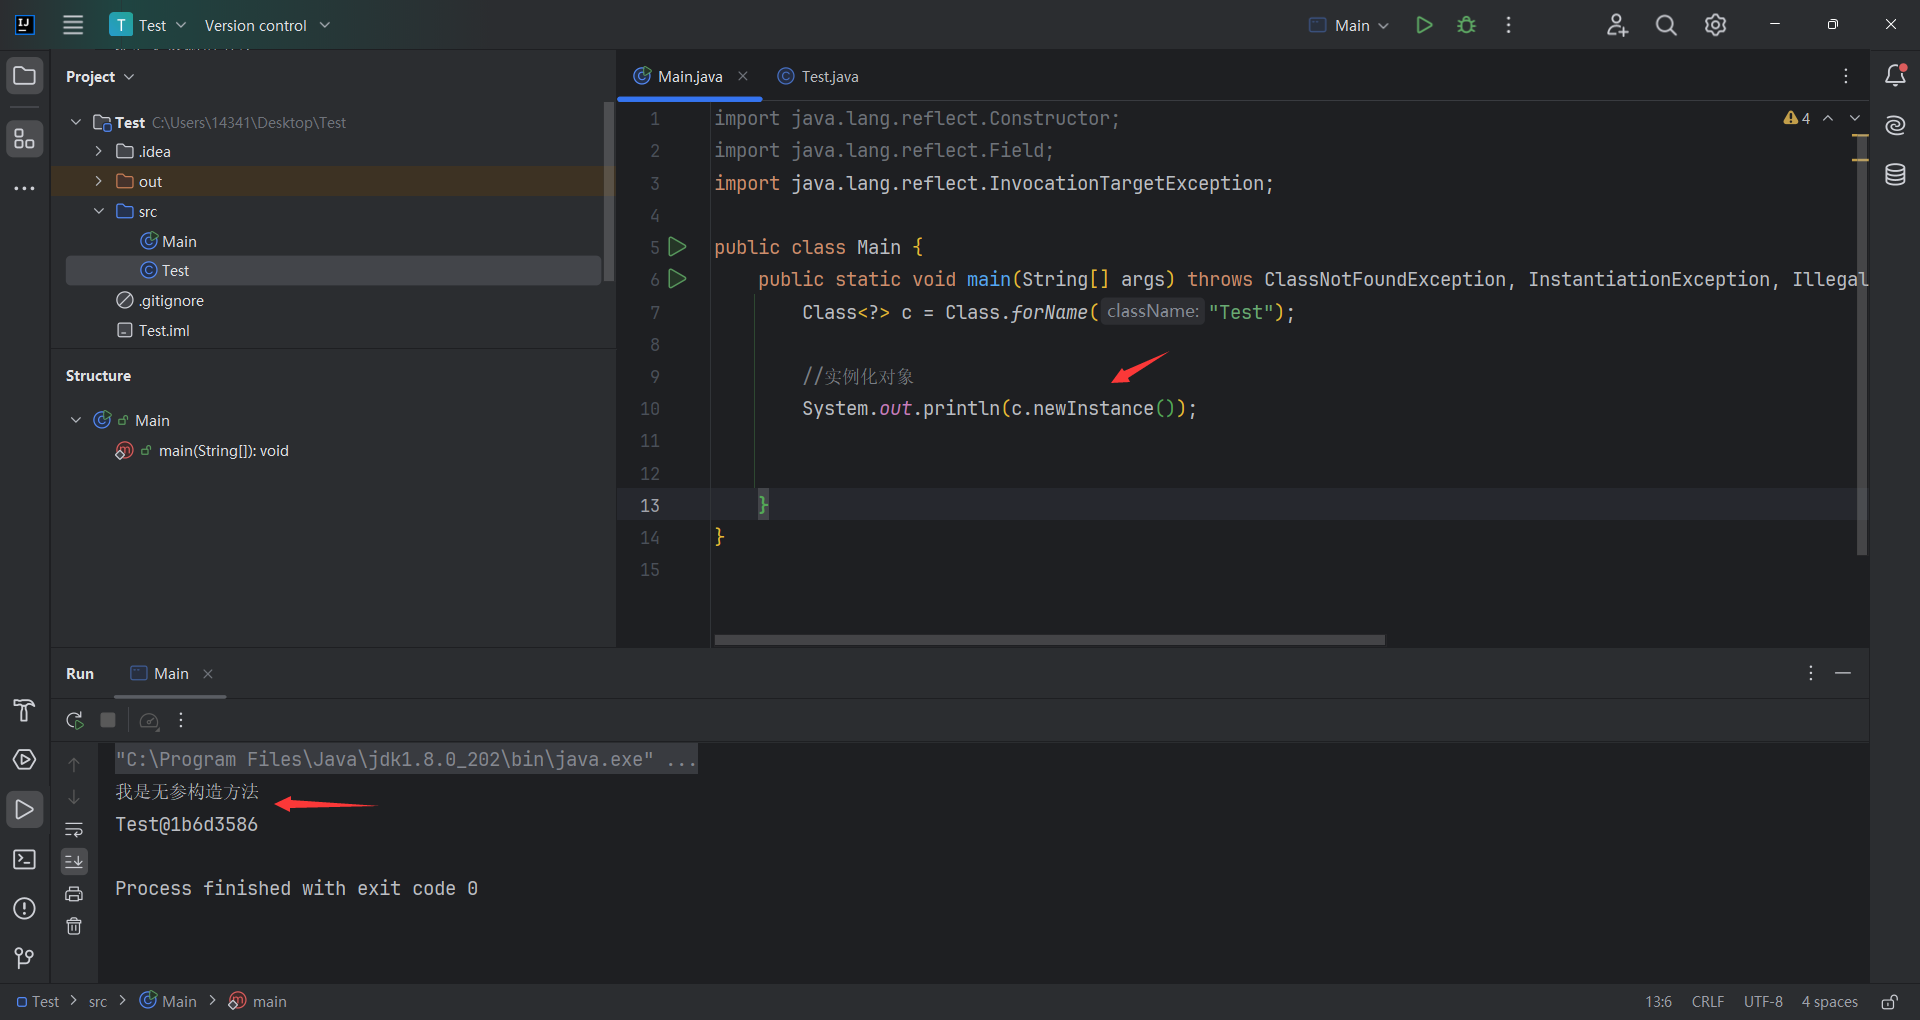Rerun Main in the Run panel

75,720
